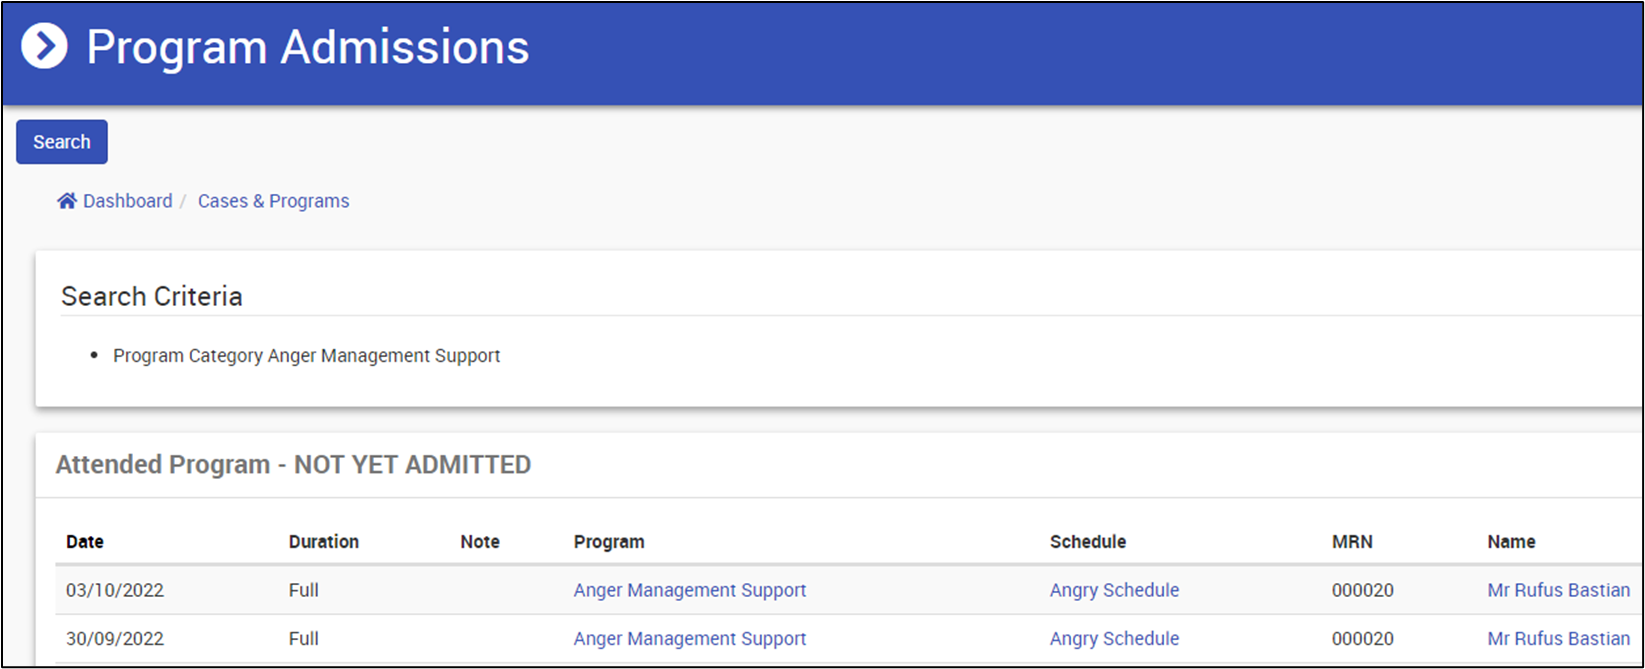This screenshot has height=669, width=1645.
Task: Click the Program column header
Action: (609, 542)
